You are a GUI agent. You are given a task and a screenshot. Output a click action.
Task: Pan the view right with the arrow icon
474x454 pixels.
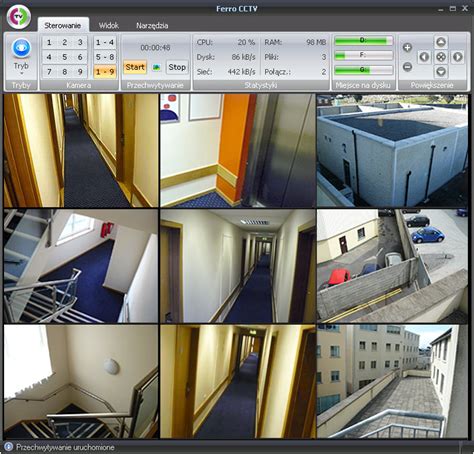click(458, 57)
